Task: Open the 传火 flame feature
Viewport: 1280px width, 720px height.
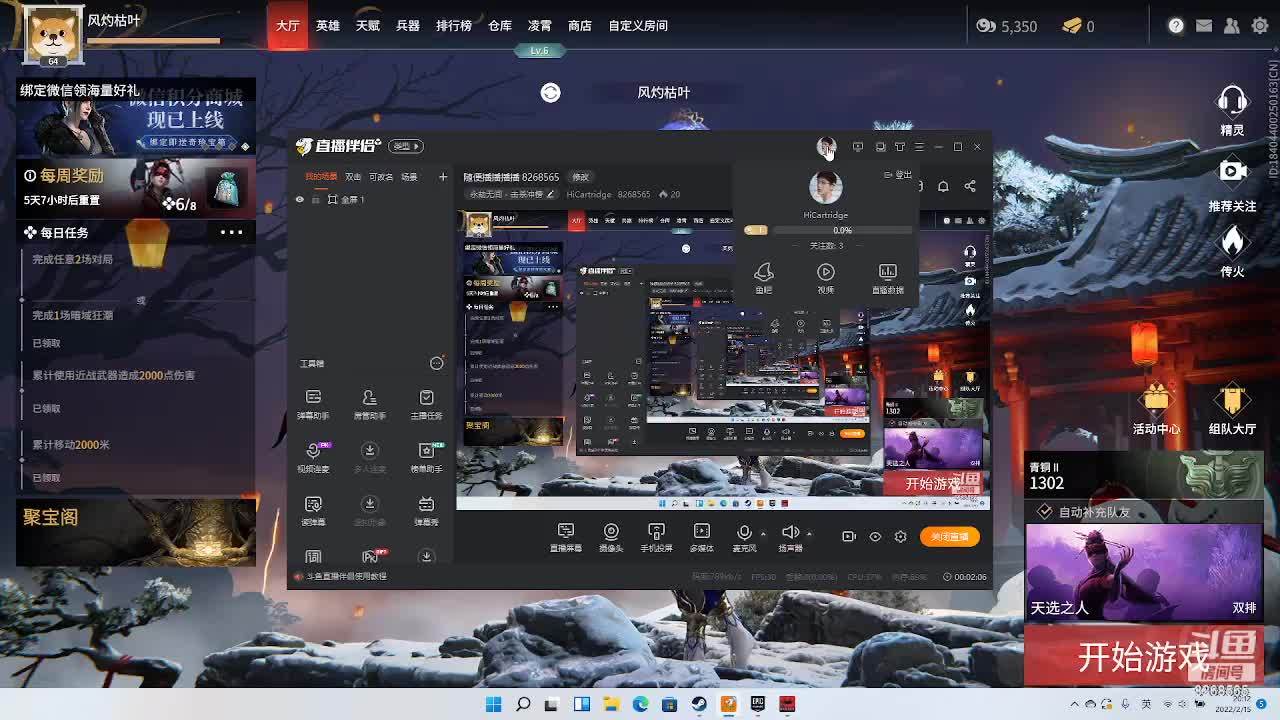Action: point(1232,250)
